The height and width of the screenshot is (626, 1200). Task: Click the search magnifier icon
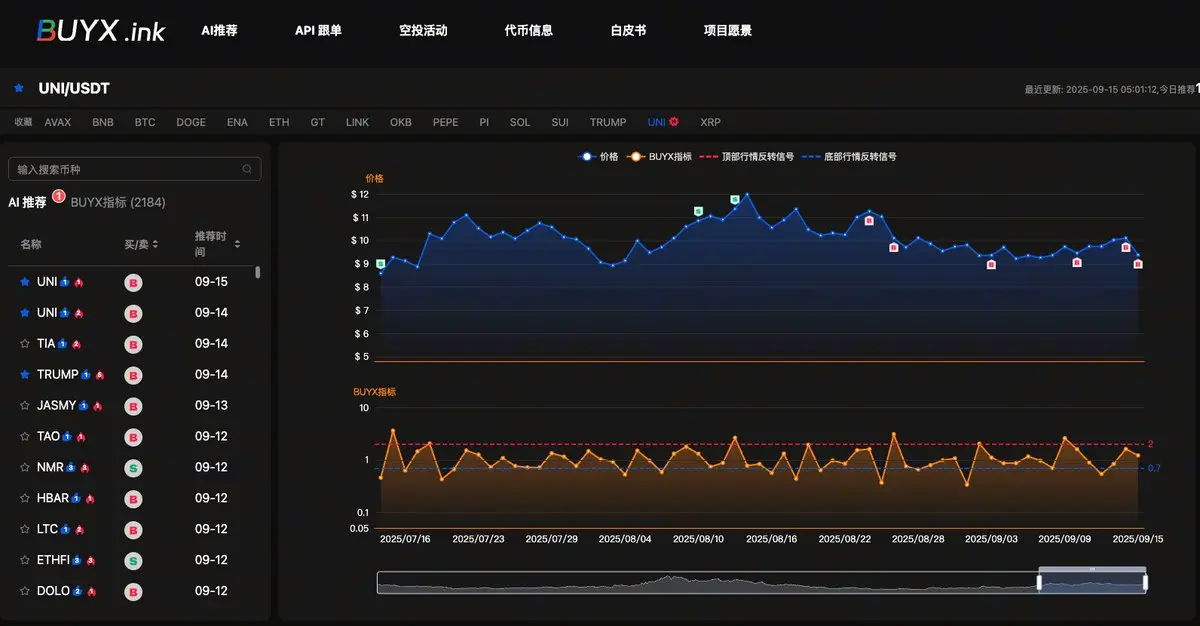[x=247, y=169]
